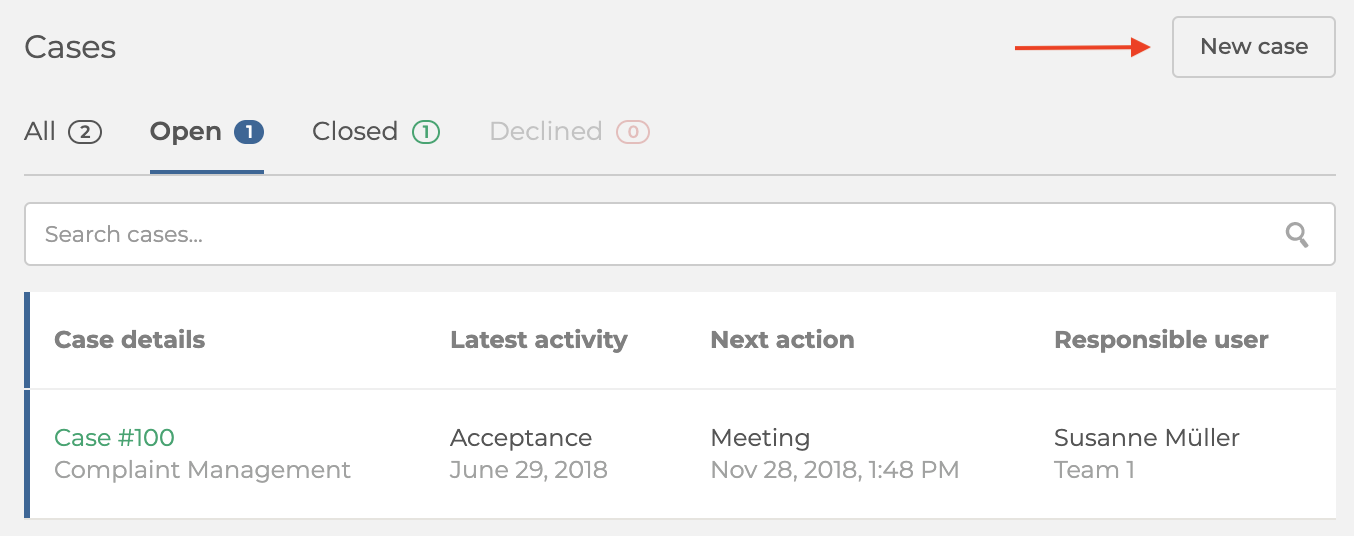Select the Declined tab
The height and width of the screenshot is (536, 1354).
pos(570,132)
